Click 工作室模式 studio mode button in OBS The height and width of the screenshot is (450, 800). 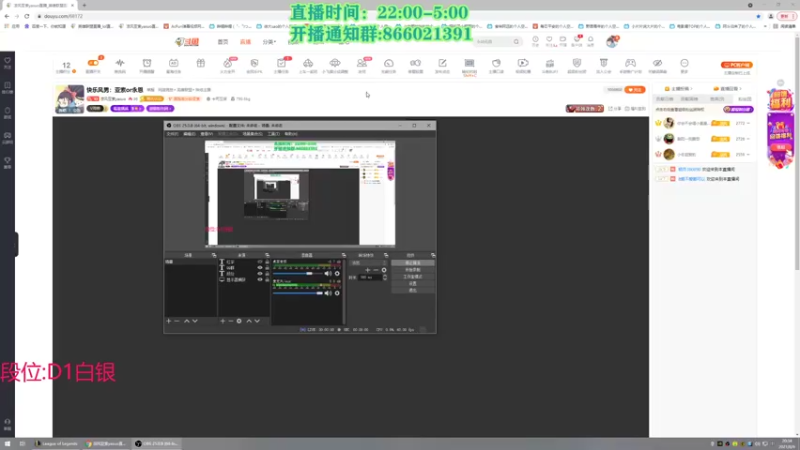413,277
